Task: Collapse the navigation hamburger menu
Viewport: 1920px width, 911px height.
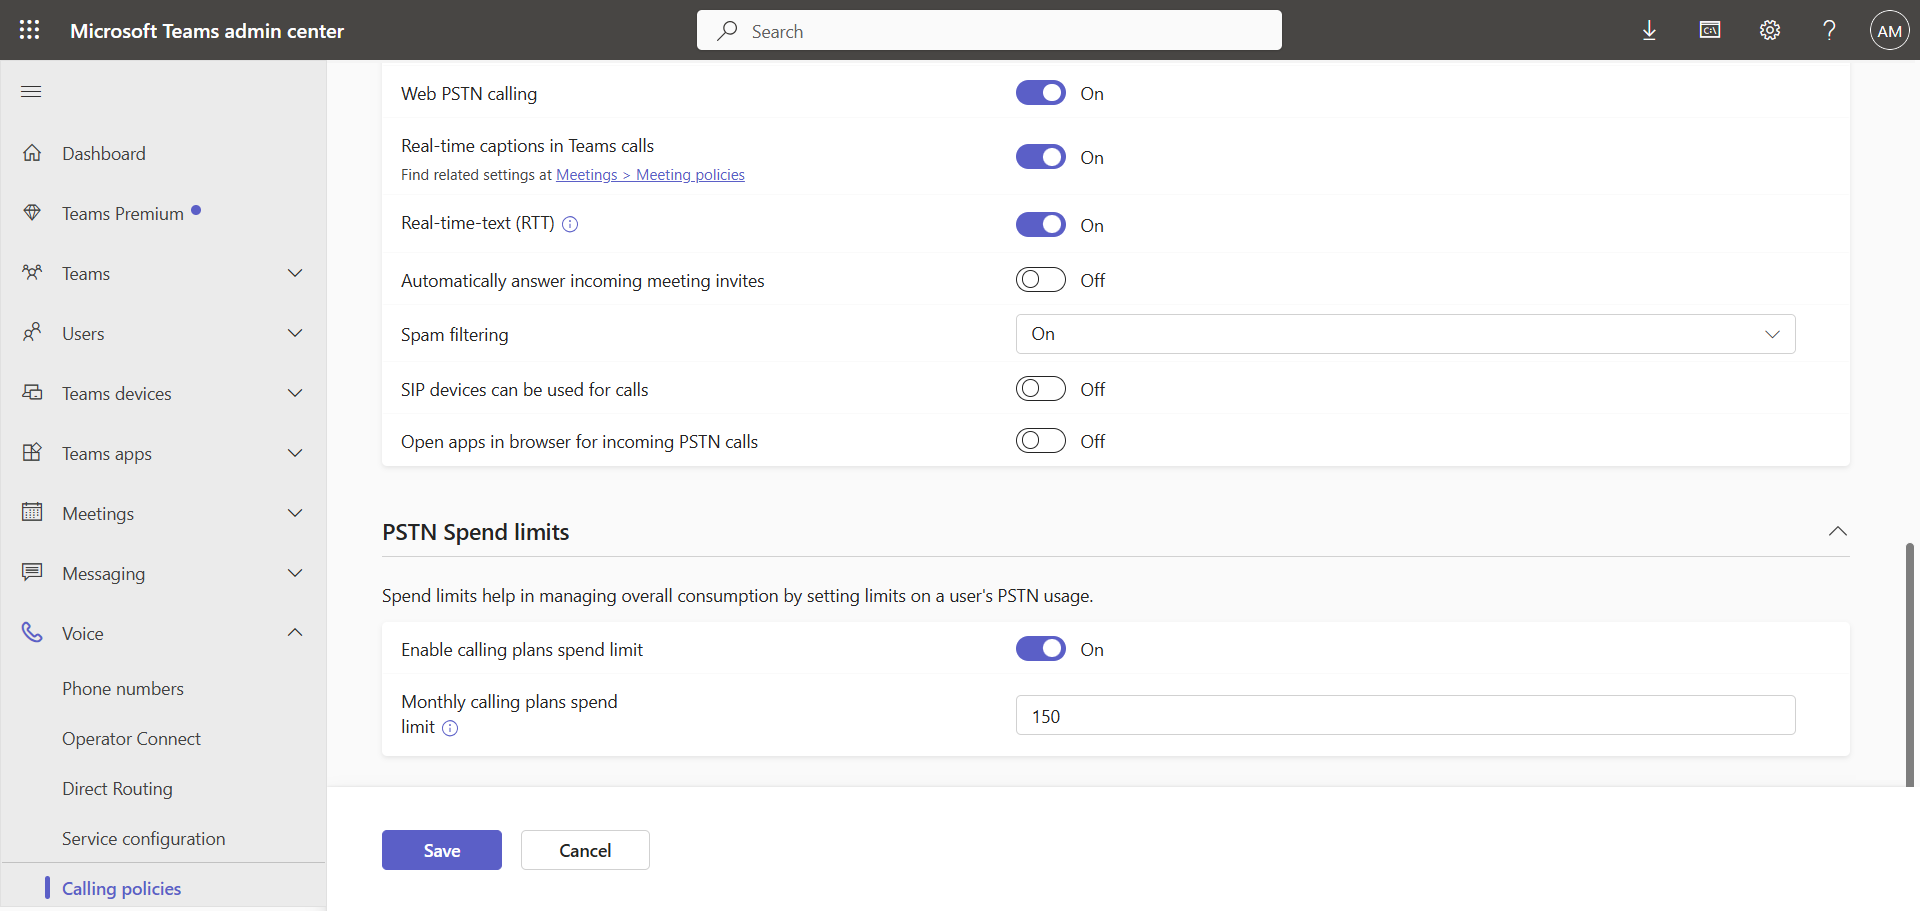Action: tap(31, 92)
